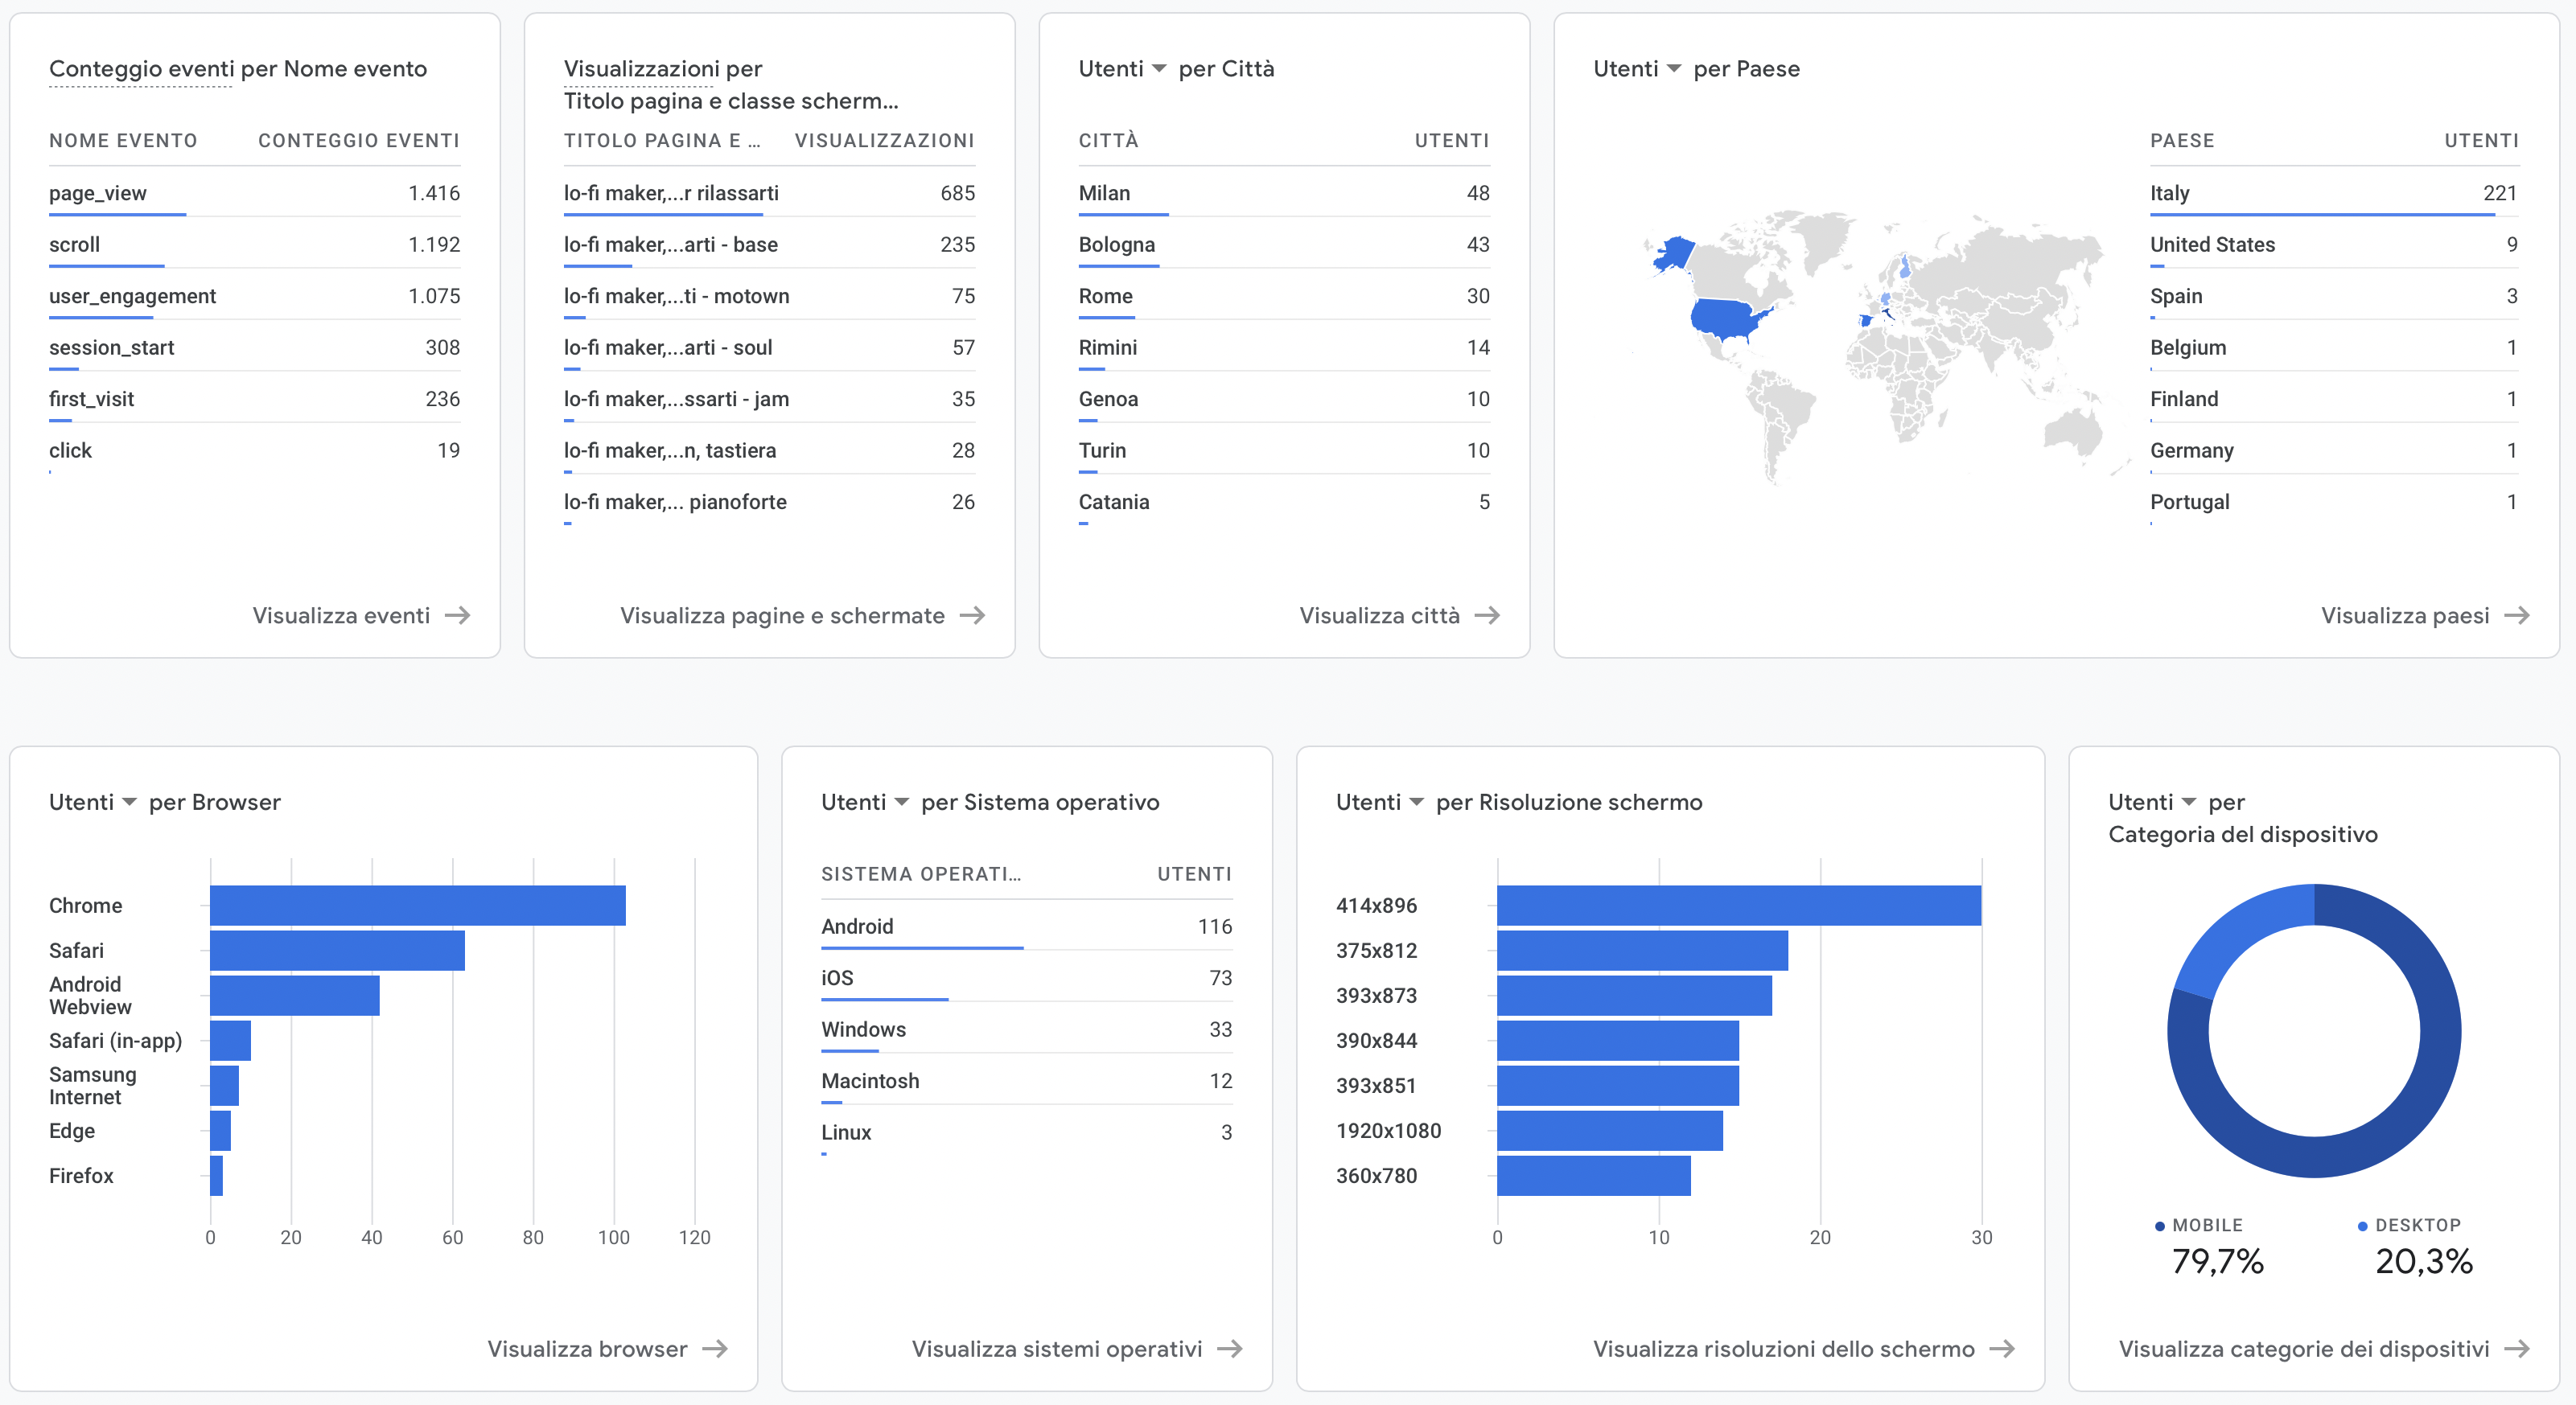Click the arrow icon next to Visualizza eventi
This screenshot has width=2576, height=1405.
[458, 615]
